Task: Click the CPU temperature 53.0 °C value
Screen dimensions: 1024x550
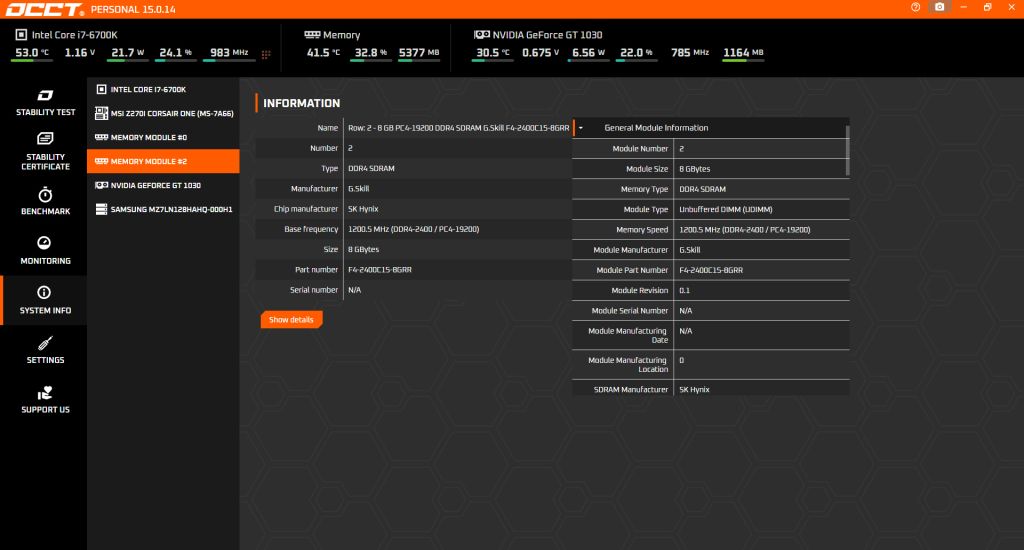Action: pos(31,53)
